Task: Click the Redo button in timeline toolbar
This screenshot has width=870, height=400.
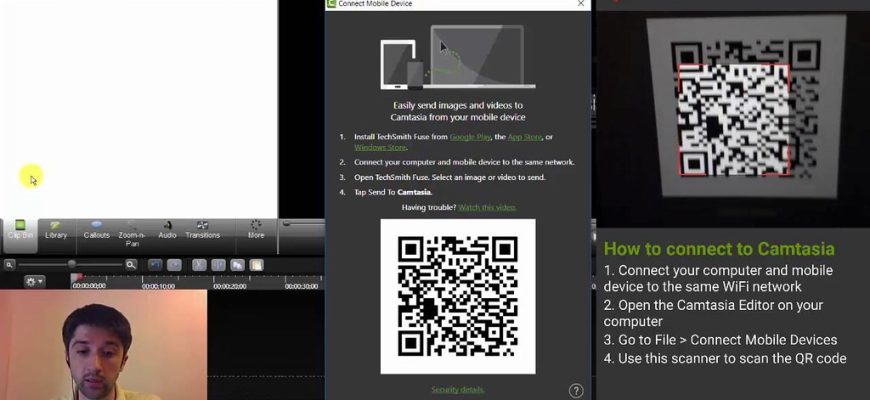Action: [175, 265]
